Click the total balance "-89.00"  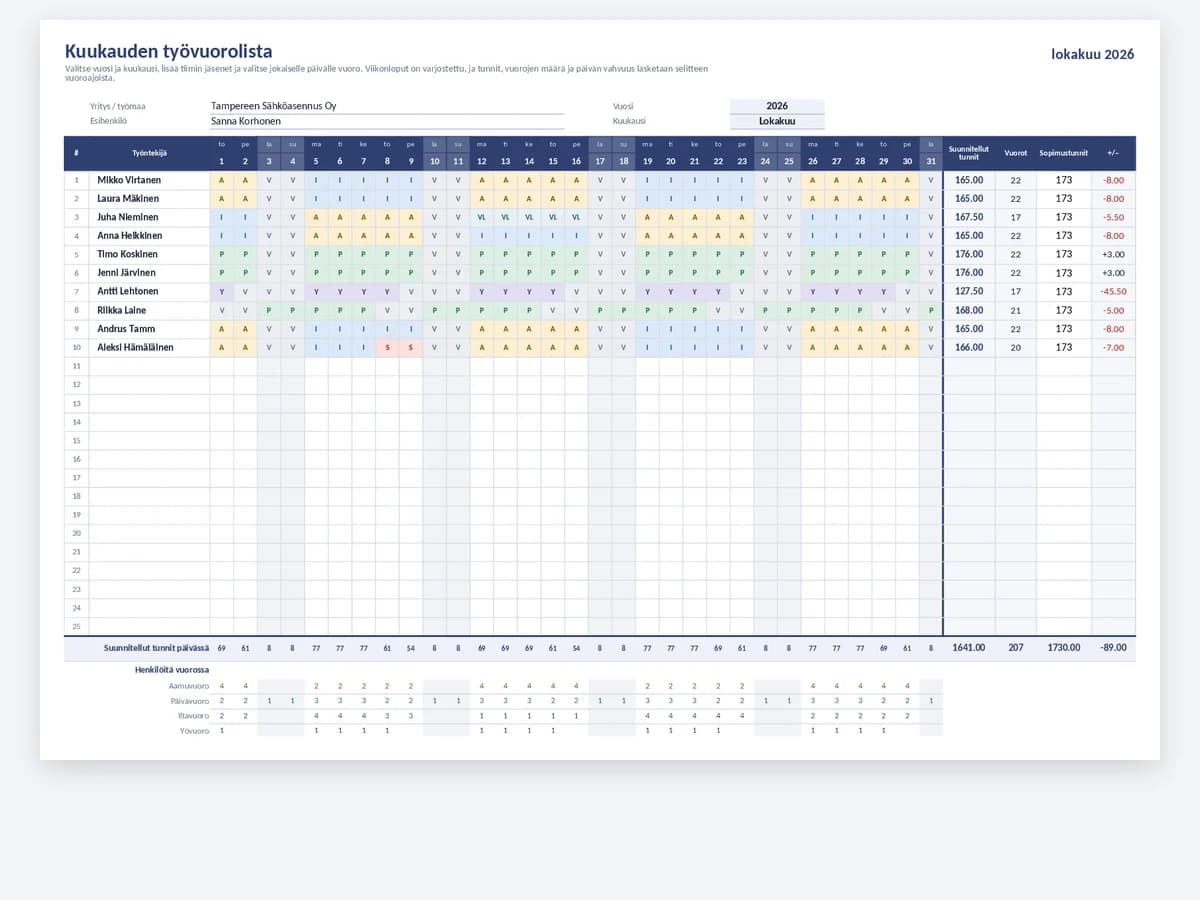pos(1113,648)
